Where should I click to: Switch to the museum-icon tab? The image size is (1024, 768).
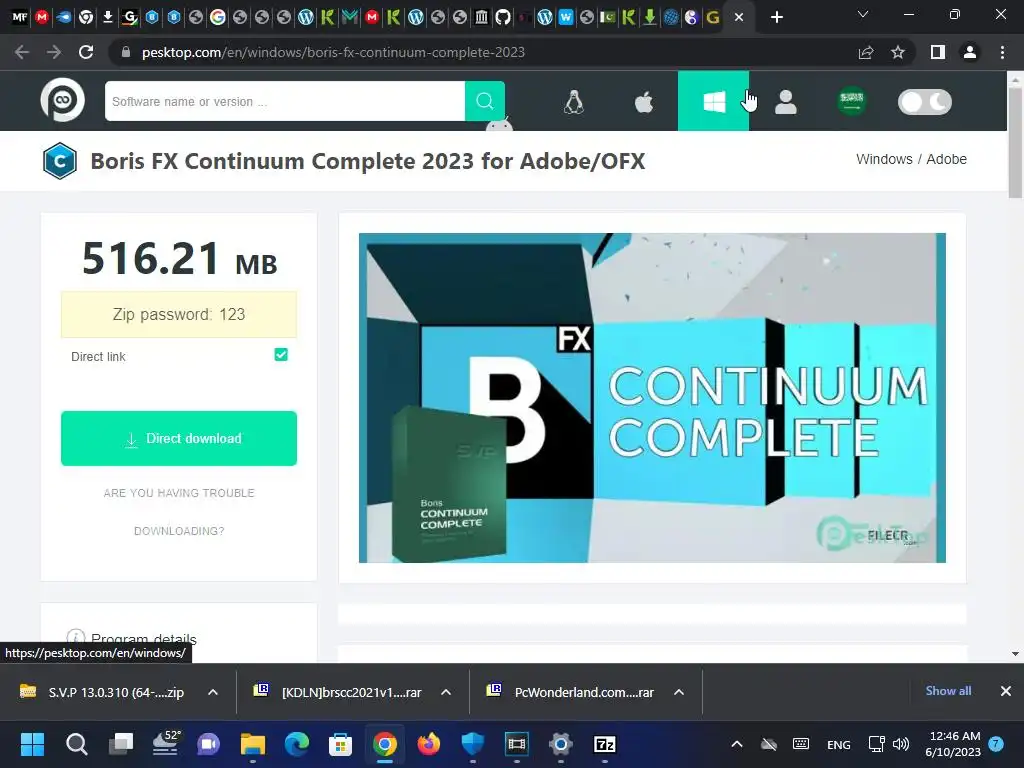[x=481, y=17]
